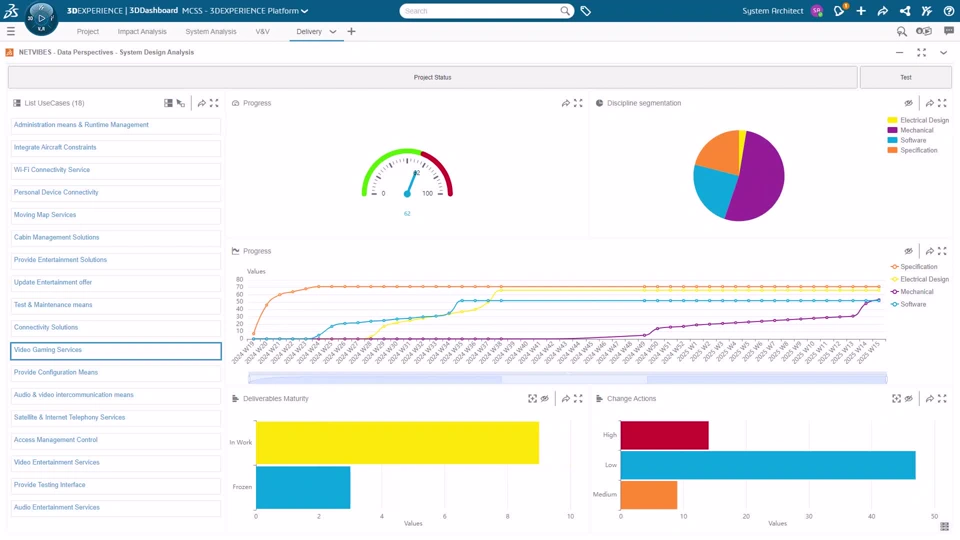
Task: Open the help question mark icon
Action: [948, 10]
